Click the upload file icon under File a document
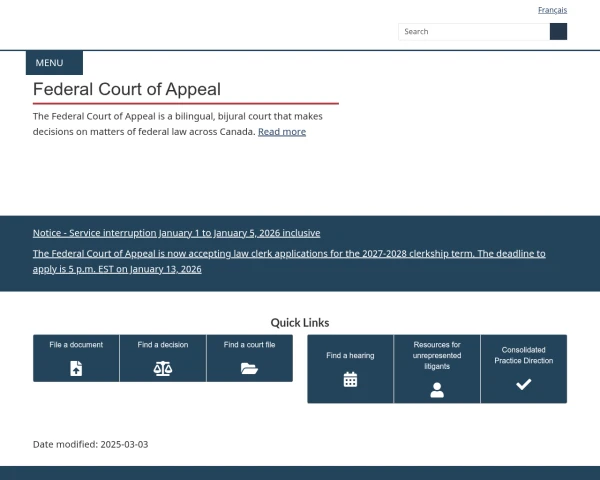The height and width of the screenshot is (480, 600). point(76,369)
